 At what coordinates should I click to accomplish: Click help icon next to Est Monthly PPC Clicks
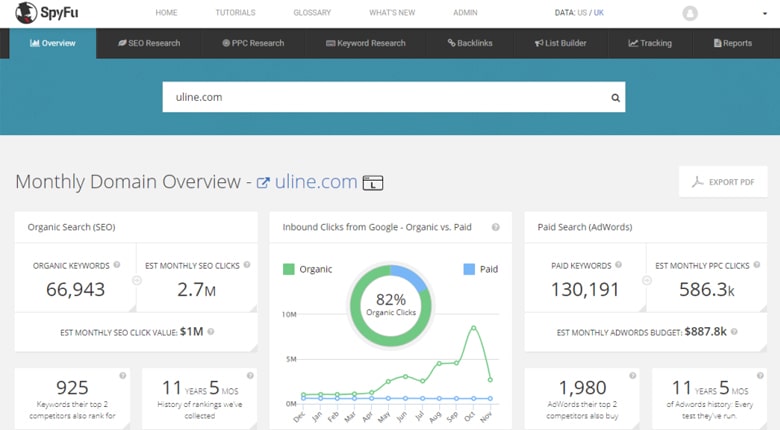(x=757, y=265)
